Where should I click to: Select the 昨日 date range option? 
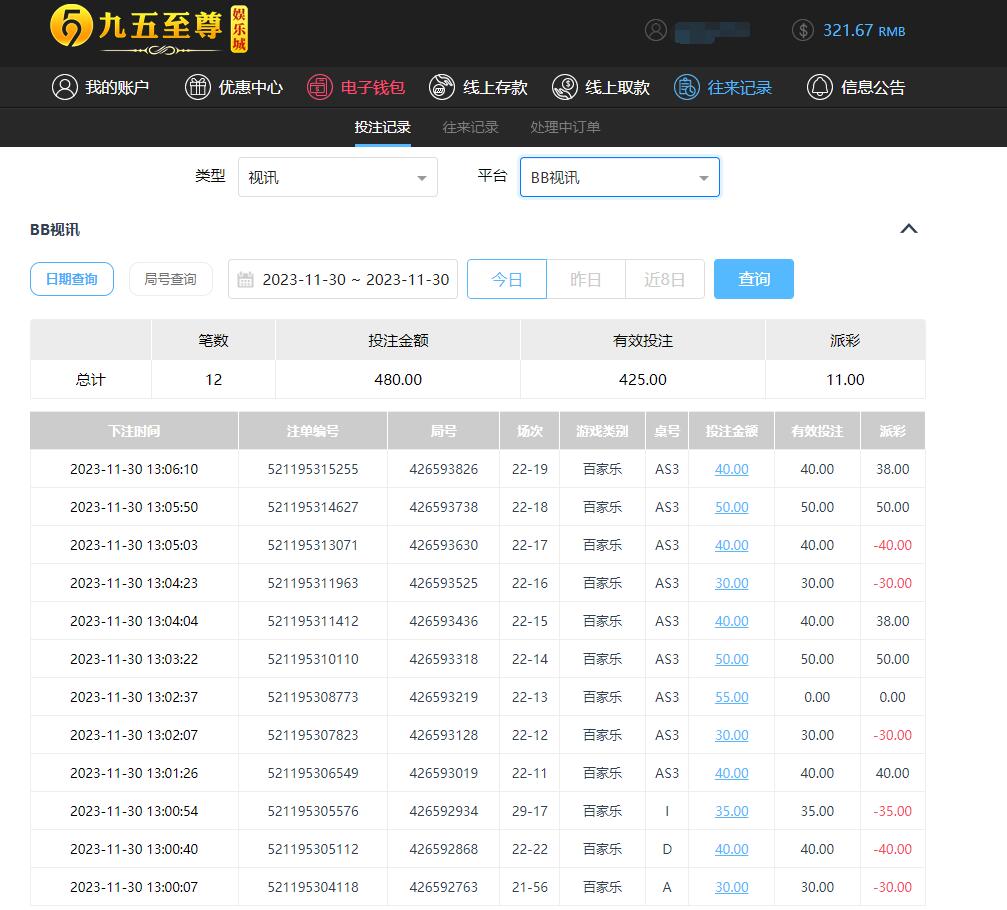click(x=585, y=279)
